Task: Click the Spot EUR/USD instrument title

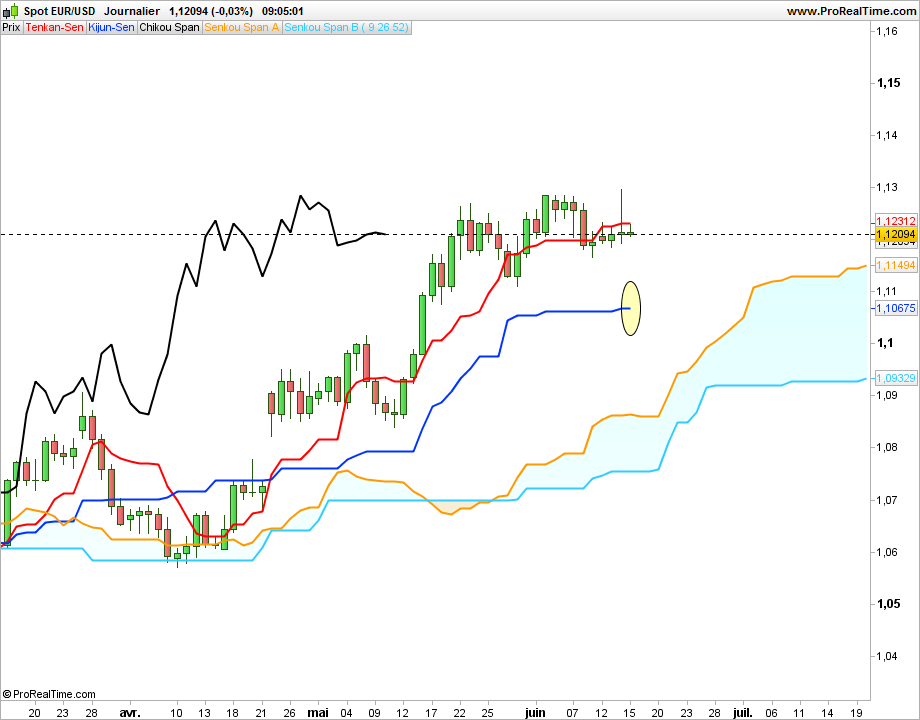Action: click(x=59, y=11)
